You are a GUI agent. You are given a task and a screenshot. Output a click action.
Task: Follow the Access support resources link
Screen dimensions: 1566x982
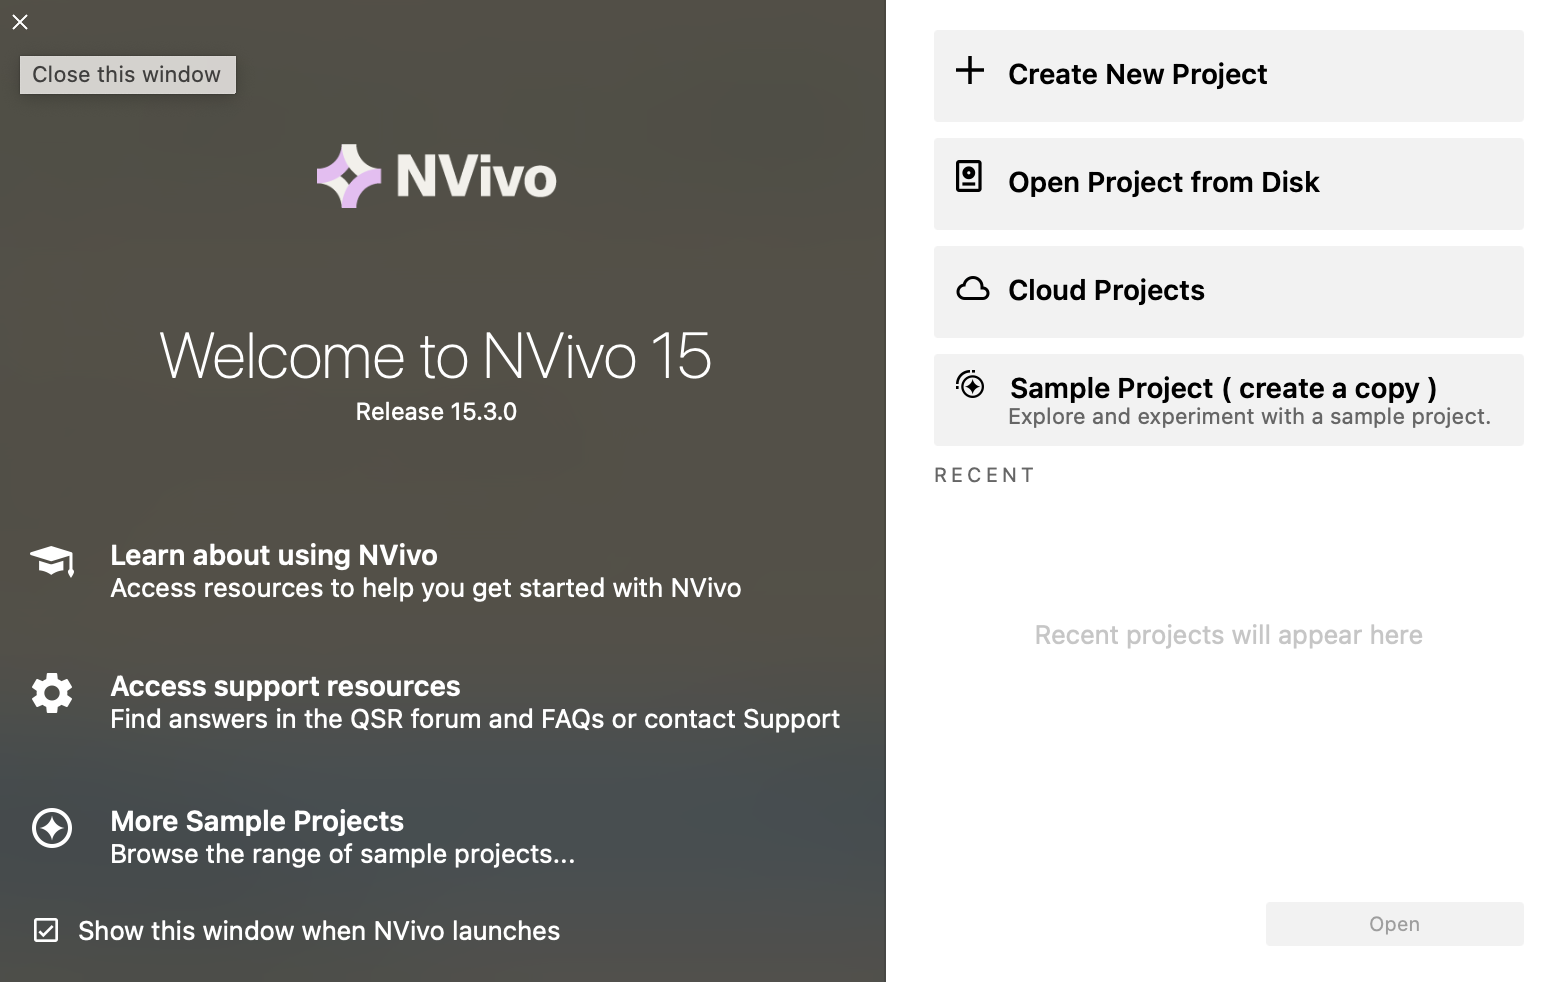285,686
